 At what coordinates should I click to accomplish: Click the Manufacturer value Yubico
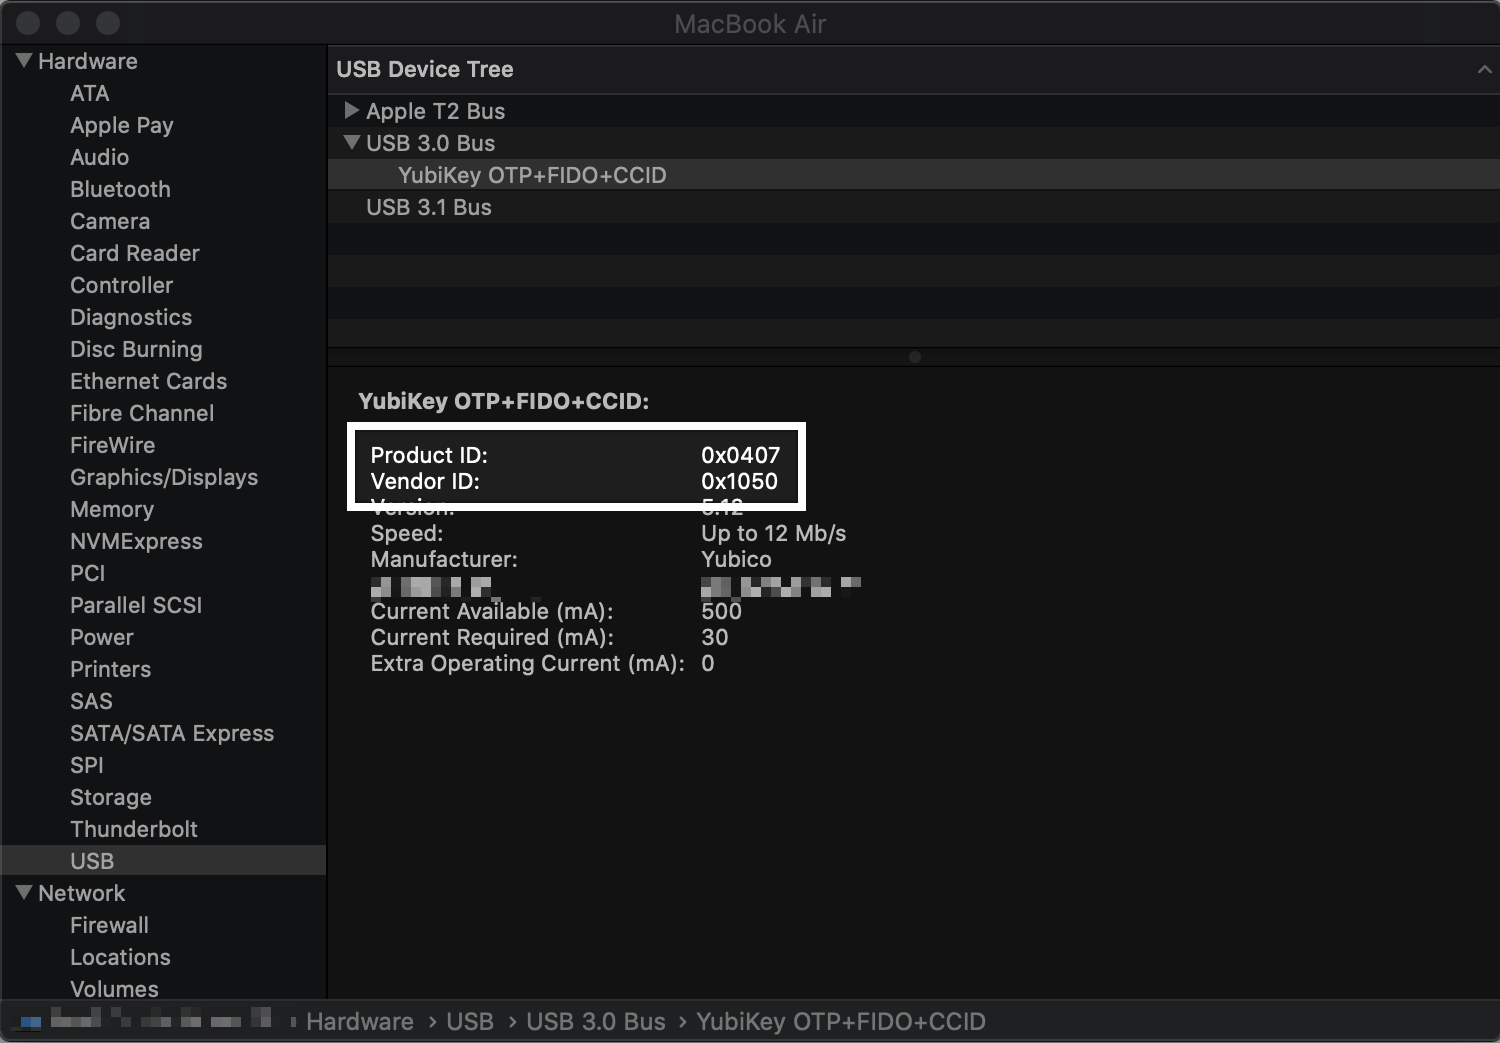(x=736, y=559)
